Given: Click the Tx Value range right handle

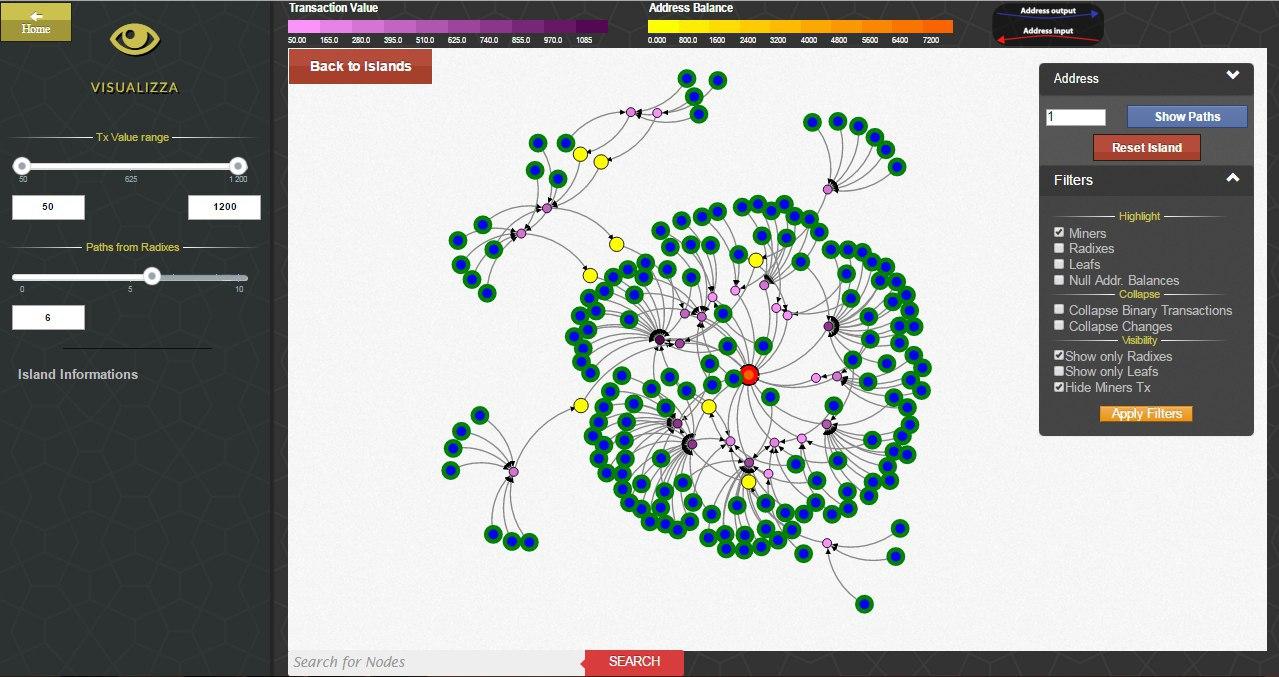Looking at the screenshot, I should pyautogui.click(x=238, y=166).
